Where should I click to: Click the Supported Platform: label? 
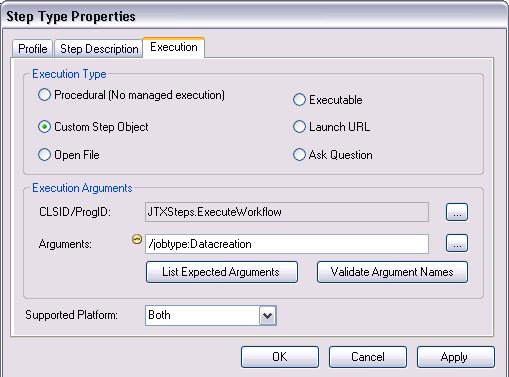pos(71,315)
